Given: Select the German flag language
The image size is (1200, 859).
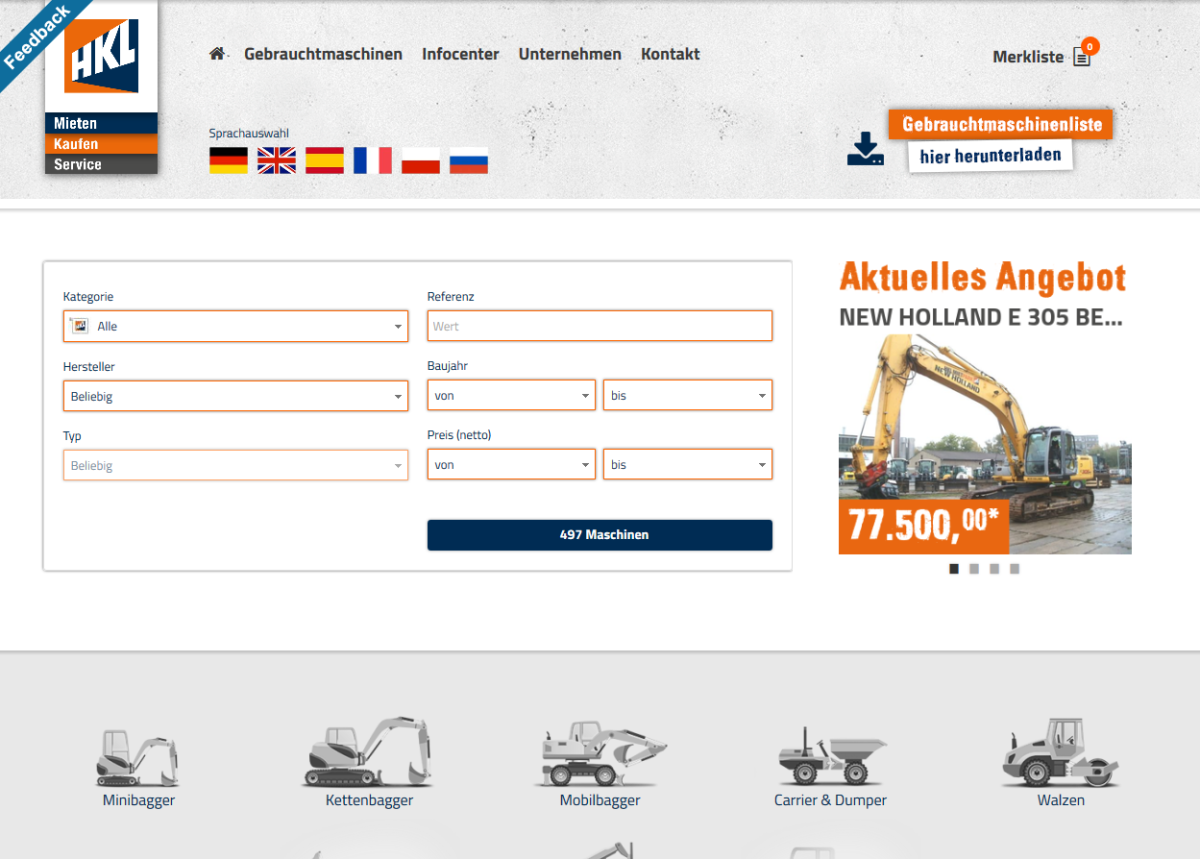Looking at the screenshot, I should (x=228, y=160).
